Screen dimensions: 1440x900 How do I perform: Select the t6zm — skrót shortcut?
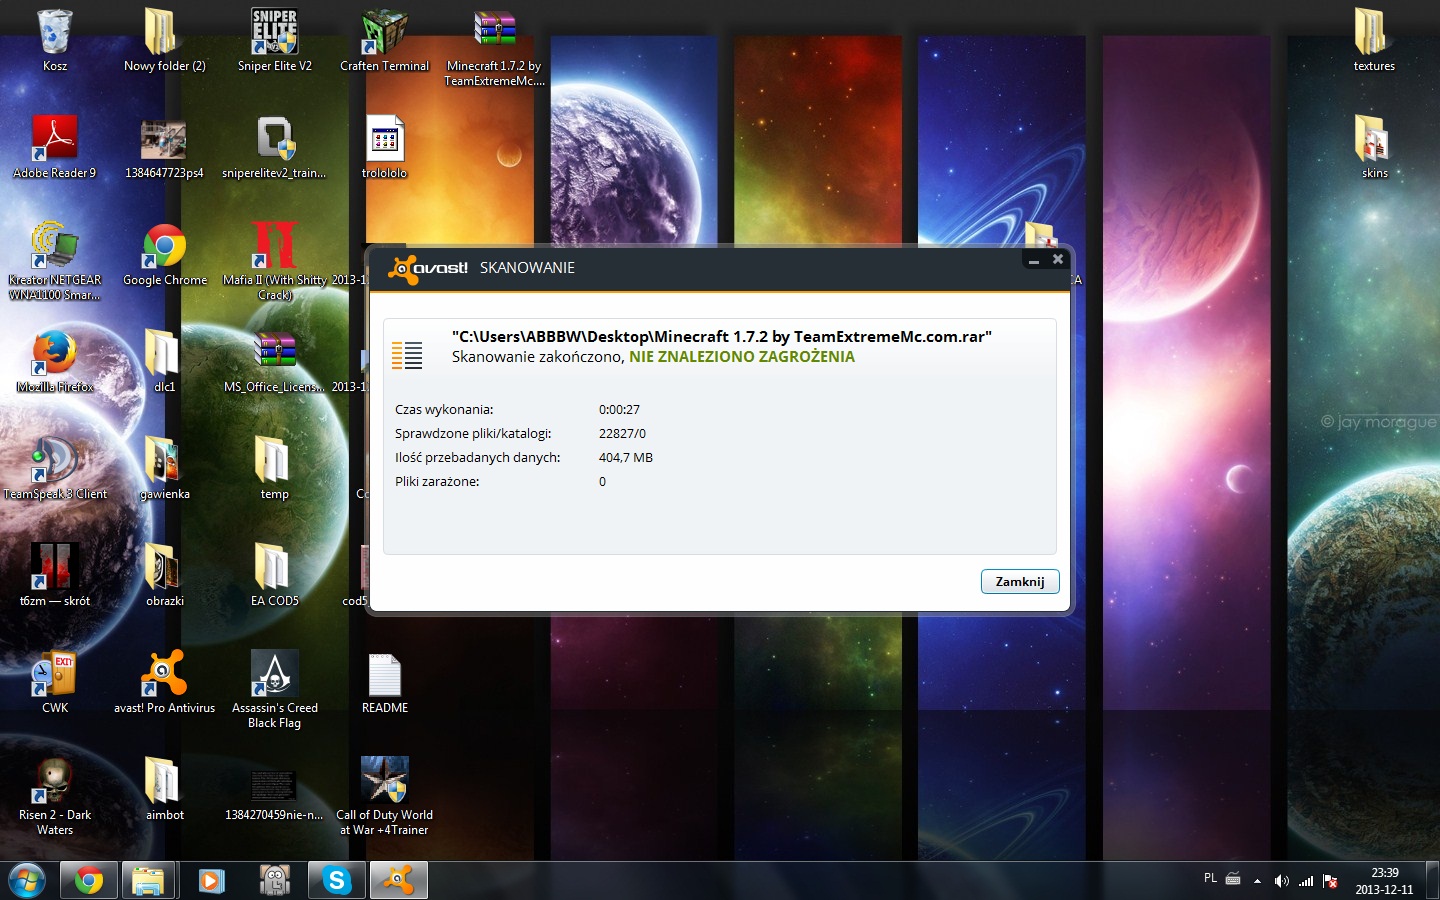(55, 576)
